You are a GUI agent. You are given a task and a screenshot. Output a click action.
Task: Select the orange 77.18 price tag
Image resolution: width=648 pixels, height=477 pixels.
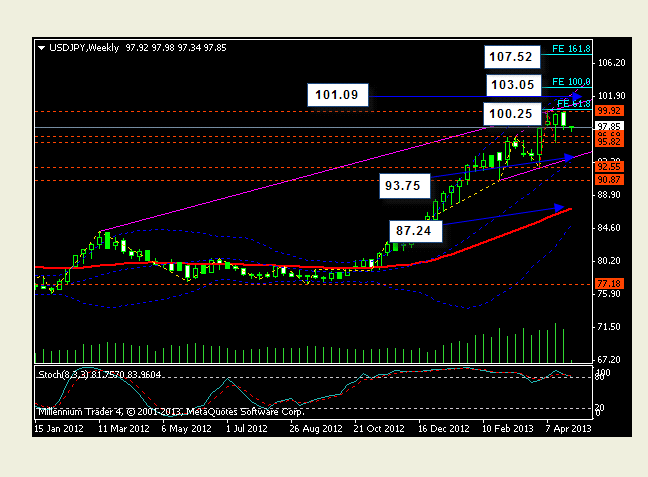[582, 284]
